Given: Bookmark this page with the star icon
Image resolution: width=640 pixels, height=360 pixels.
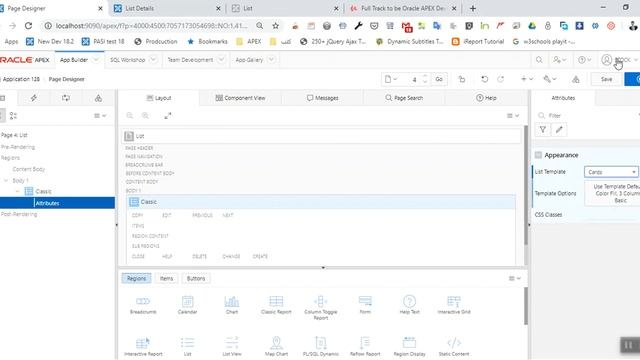Looking at the screenshot, I should click(276, 26).
